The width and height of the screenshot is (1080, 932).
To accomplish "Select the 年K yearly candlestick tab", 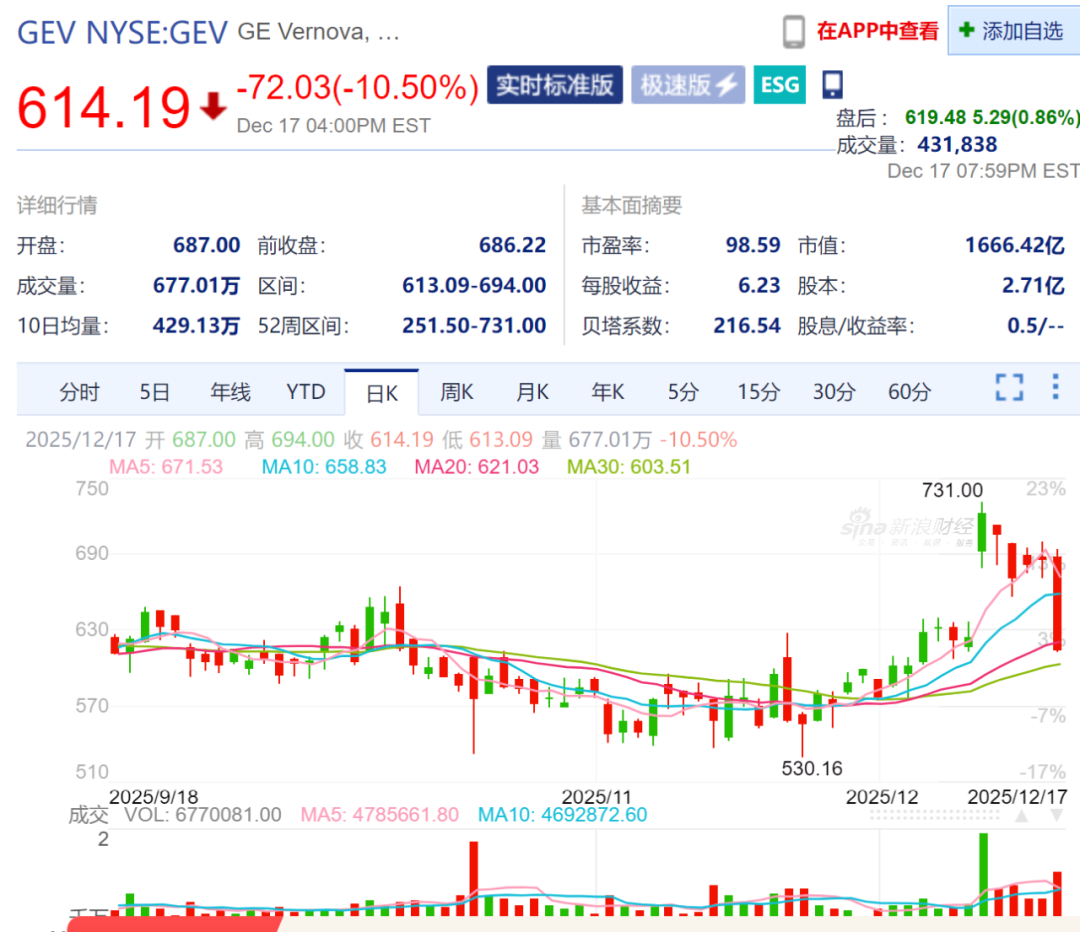I will [x=608, y=392].
